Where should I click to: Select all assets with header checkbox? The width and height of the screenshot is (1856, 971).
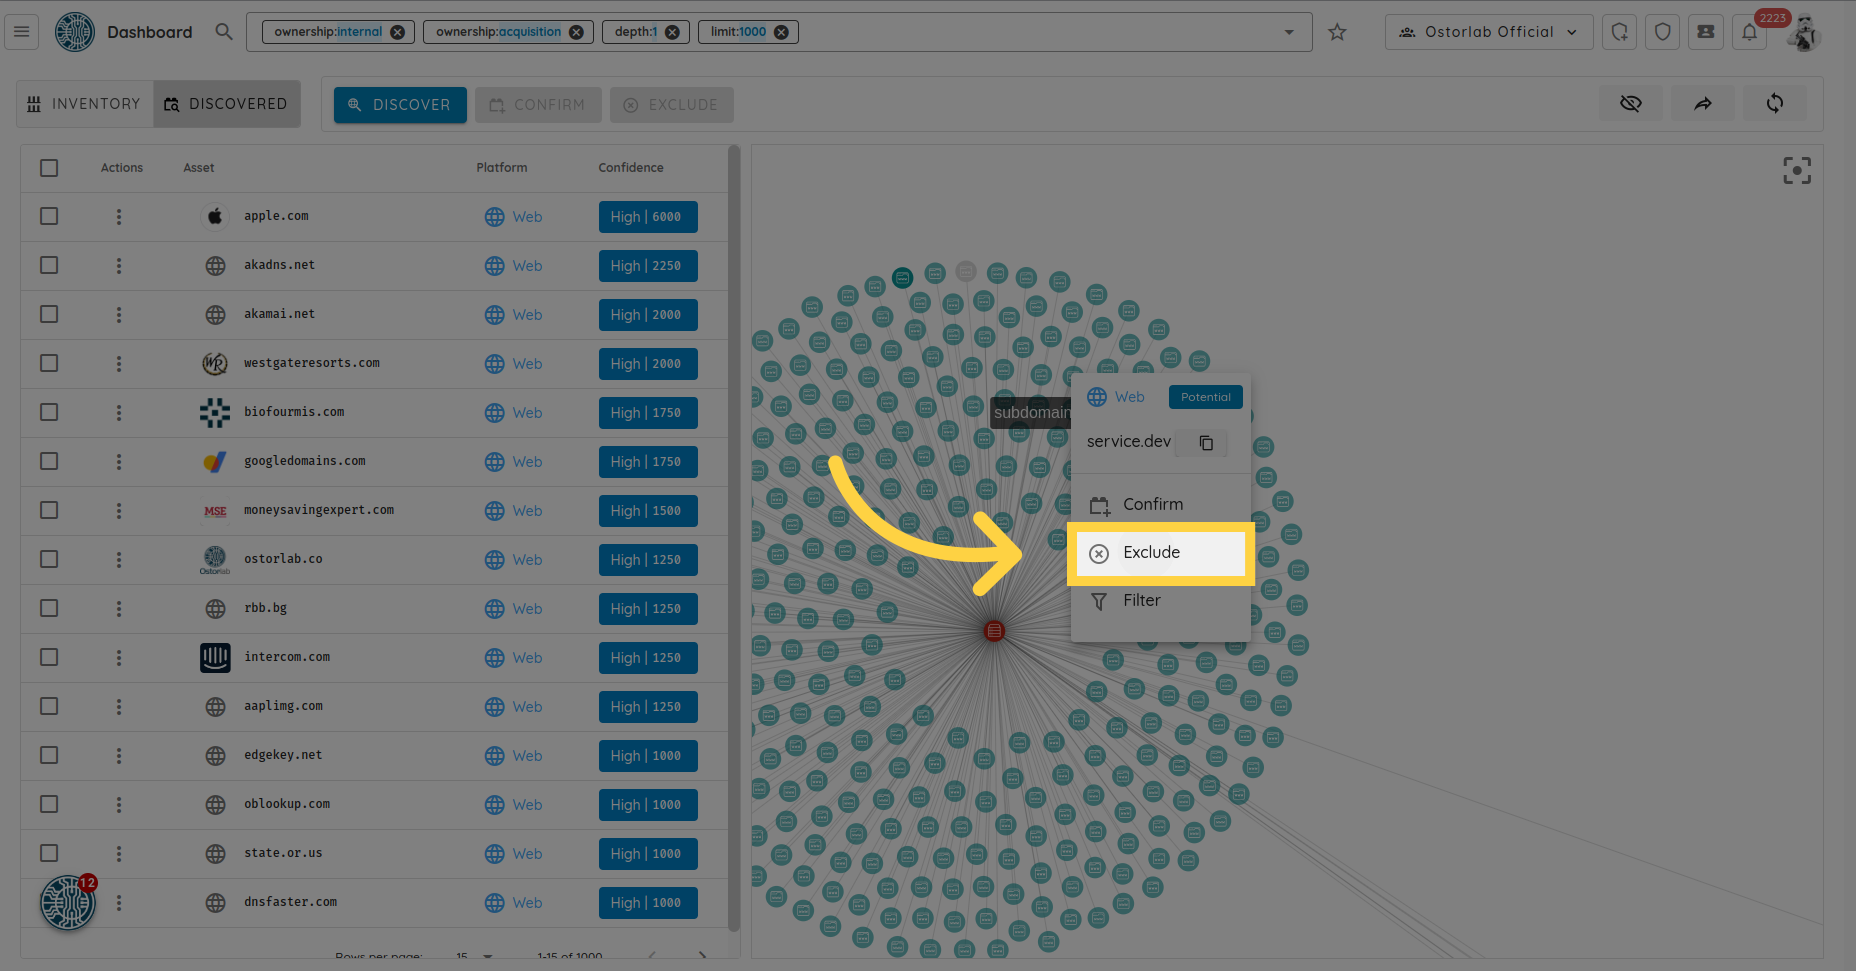point(49,168)
